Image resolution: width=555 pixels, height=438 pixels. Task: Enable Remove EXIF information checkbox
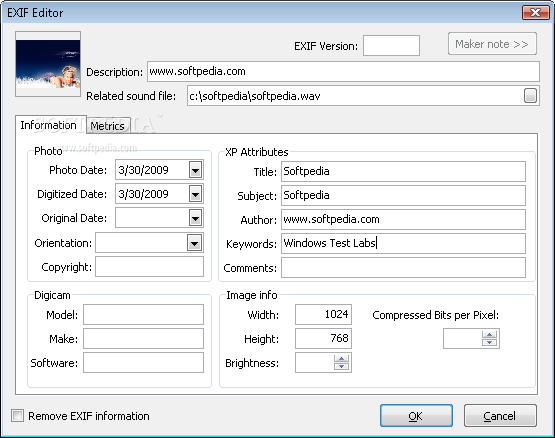click(x=17, y=415)
